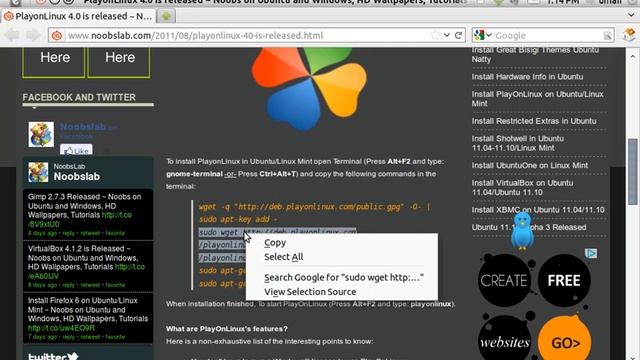This screenshot has width=640, height=360.
Task: Click the FACEBOOK AND TWITTER heading
Action: pyautogui.click(x=79, y=98)
